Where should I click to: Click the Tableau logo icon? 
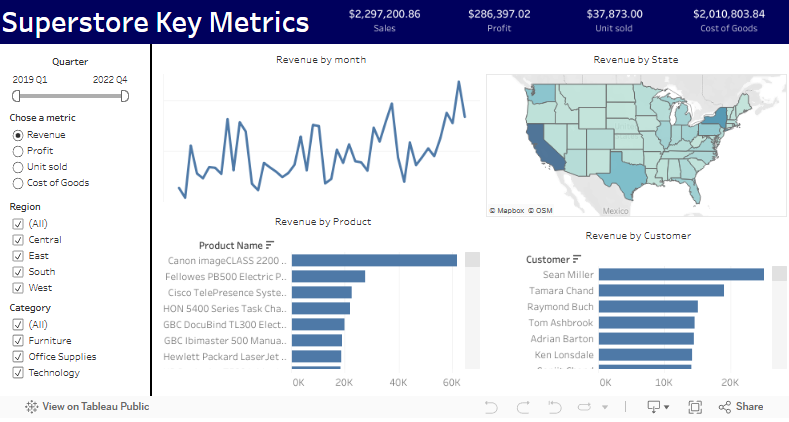pos(31,407)
